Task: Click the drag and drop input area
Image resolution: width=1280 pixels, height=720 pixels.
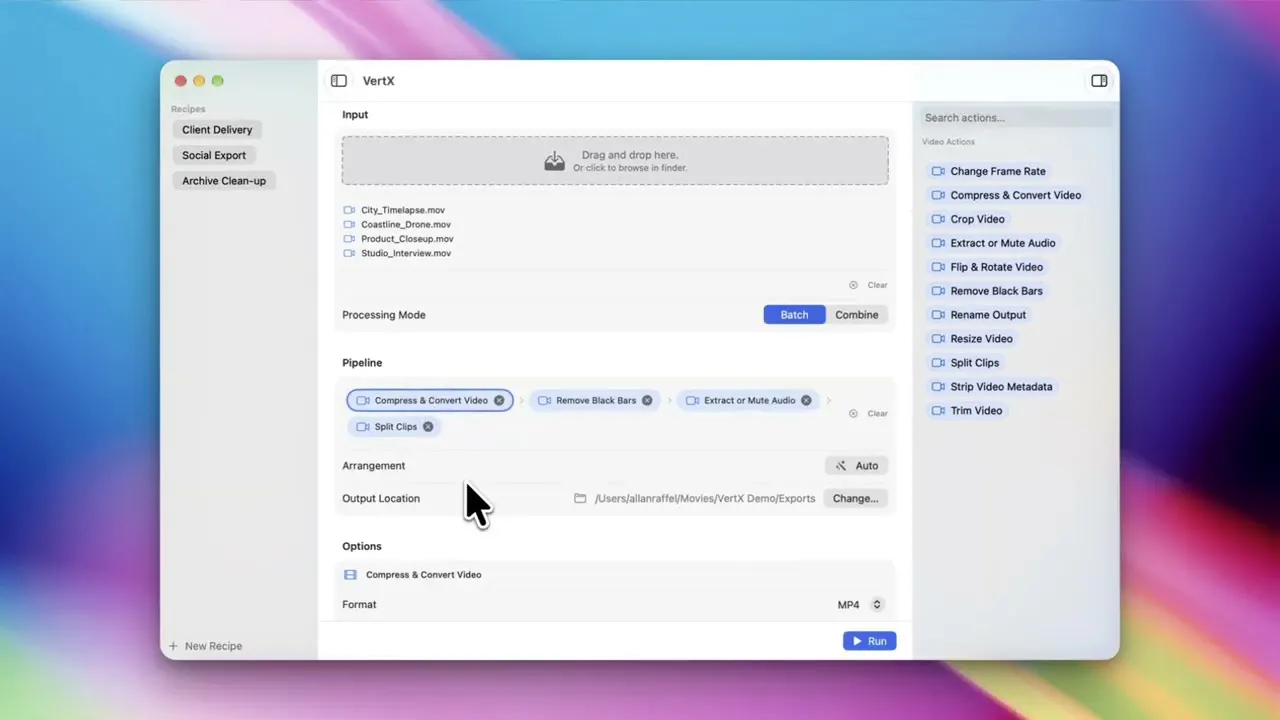Action: (615, 161)
